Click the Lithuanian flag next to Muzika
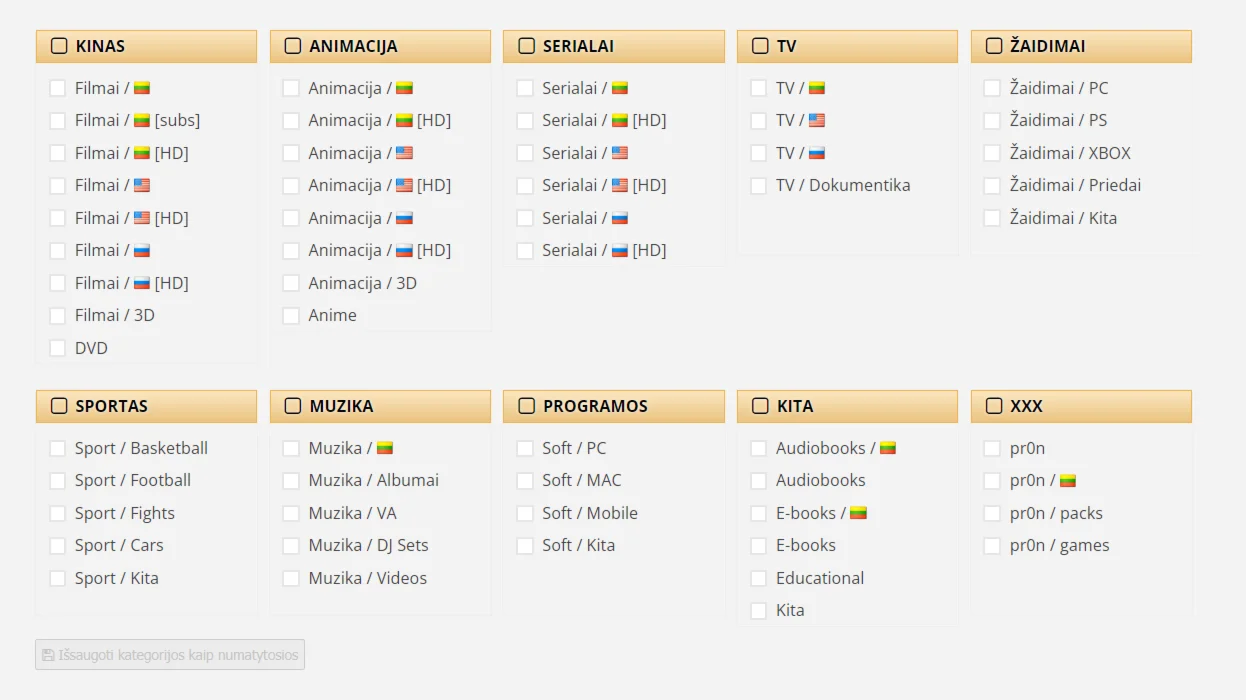 [x=385, y=449]
